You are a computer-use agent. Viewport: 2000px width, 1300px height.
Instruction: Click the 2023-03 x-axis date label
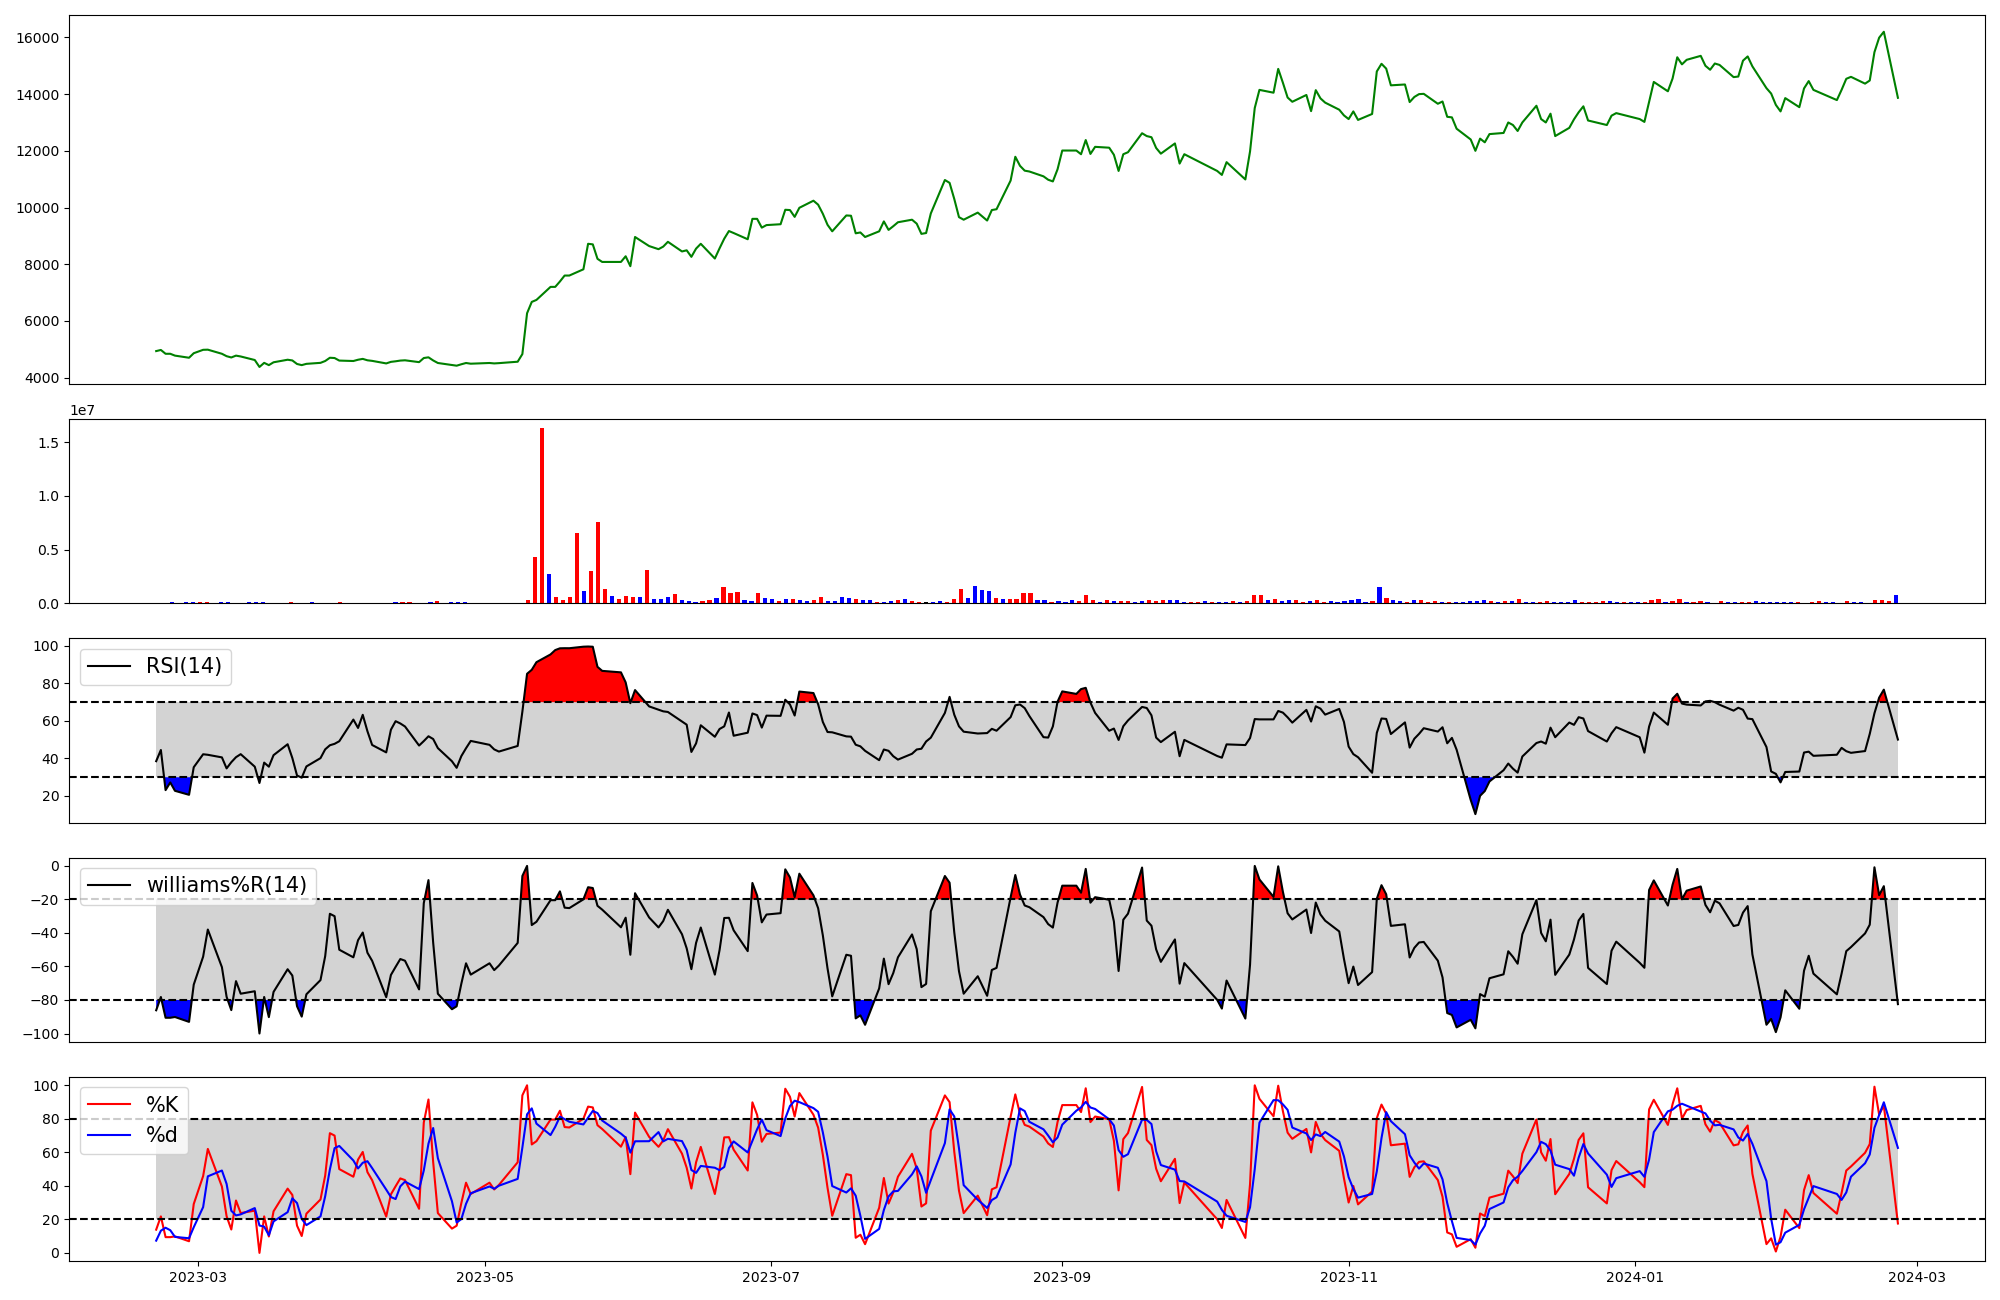pyautogui.click(x=198, y=1276)
